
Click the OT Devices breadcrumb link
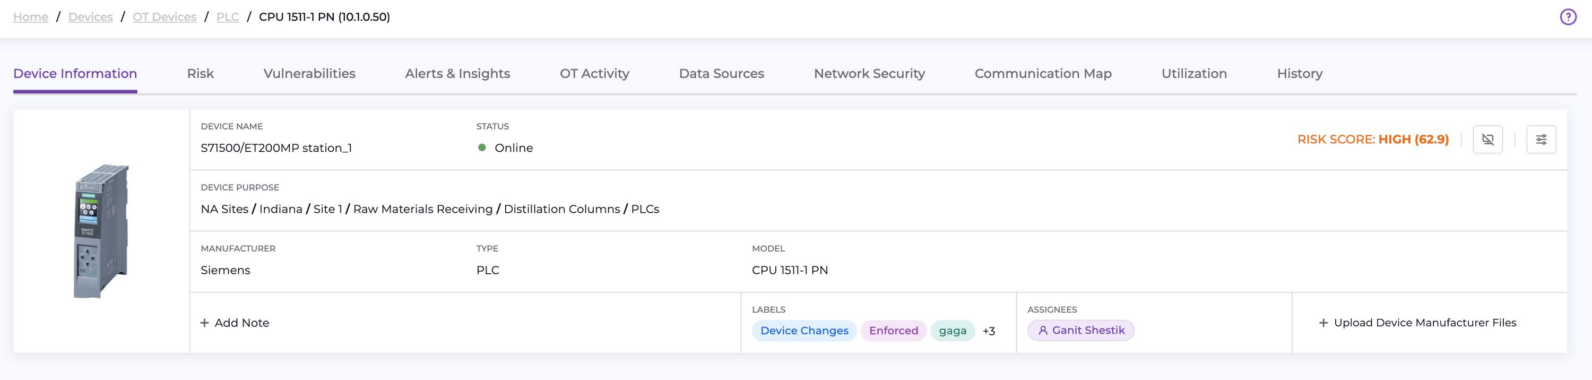tap(164, 17)
